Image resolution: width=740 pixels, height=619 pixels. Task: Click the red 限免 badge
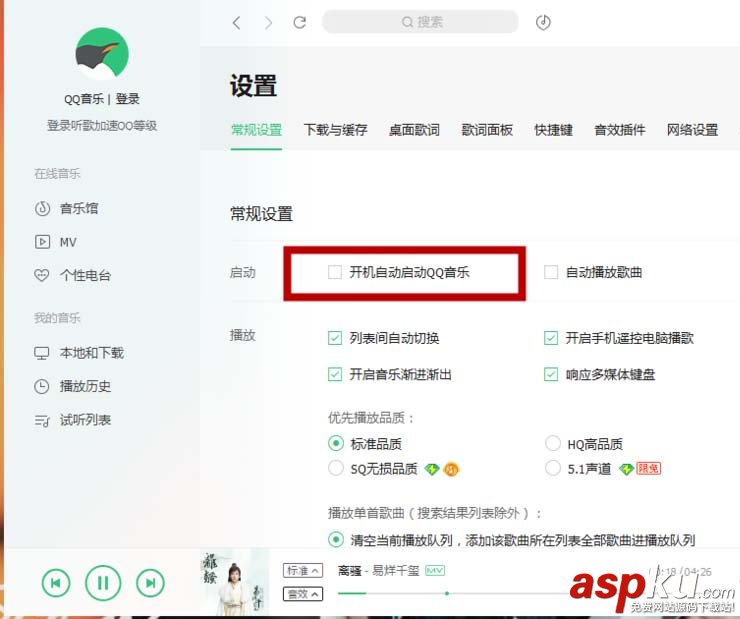coord(648,468)
